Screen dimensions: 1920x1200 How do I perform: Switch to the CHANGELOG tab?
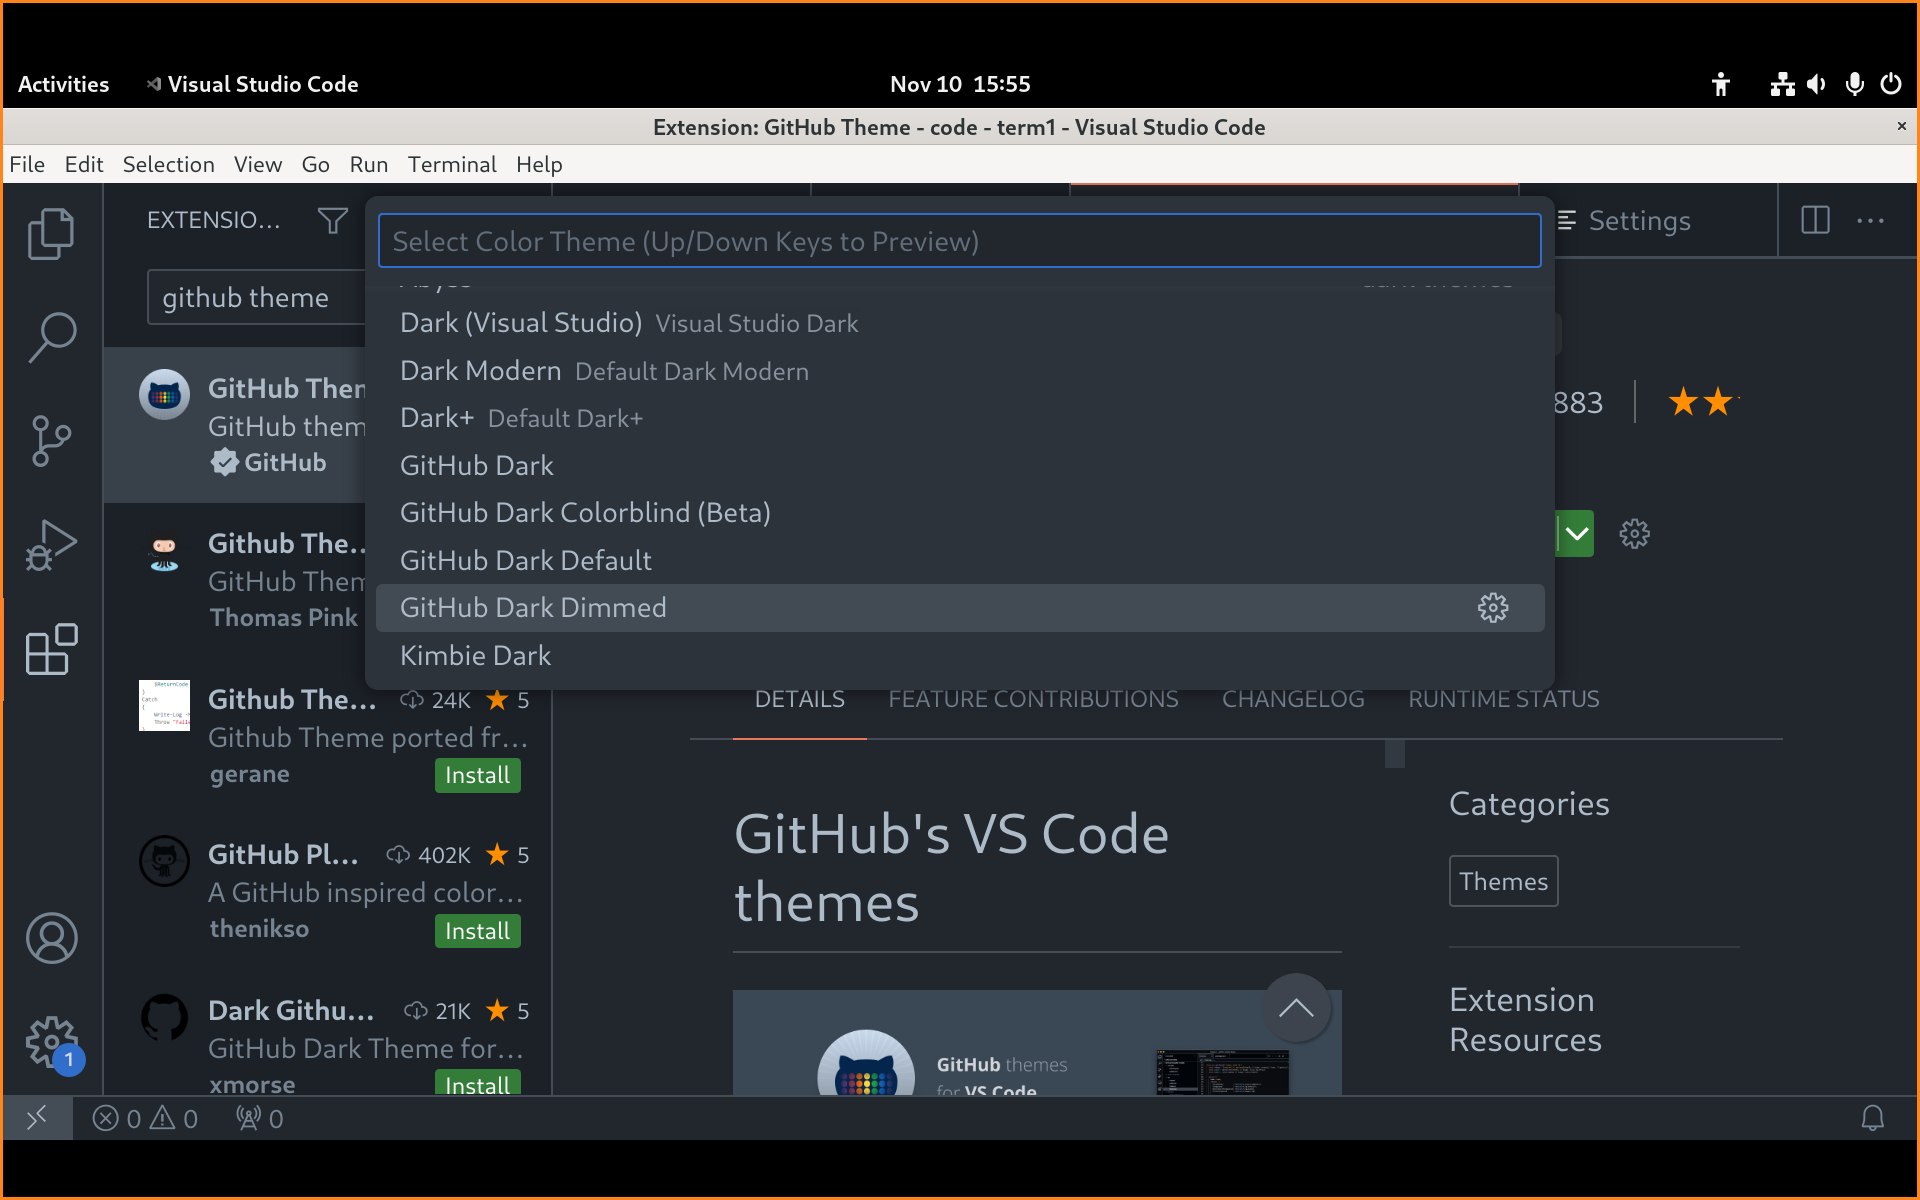coord(1292,699)
